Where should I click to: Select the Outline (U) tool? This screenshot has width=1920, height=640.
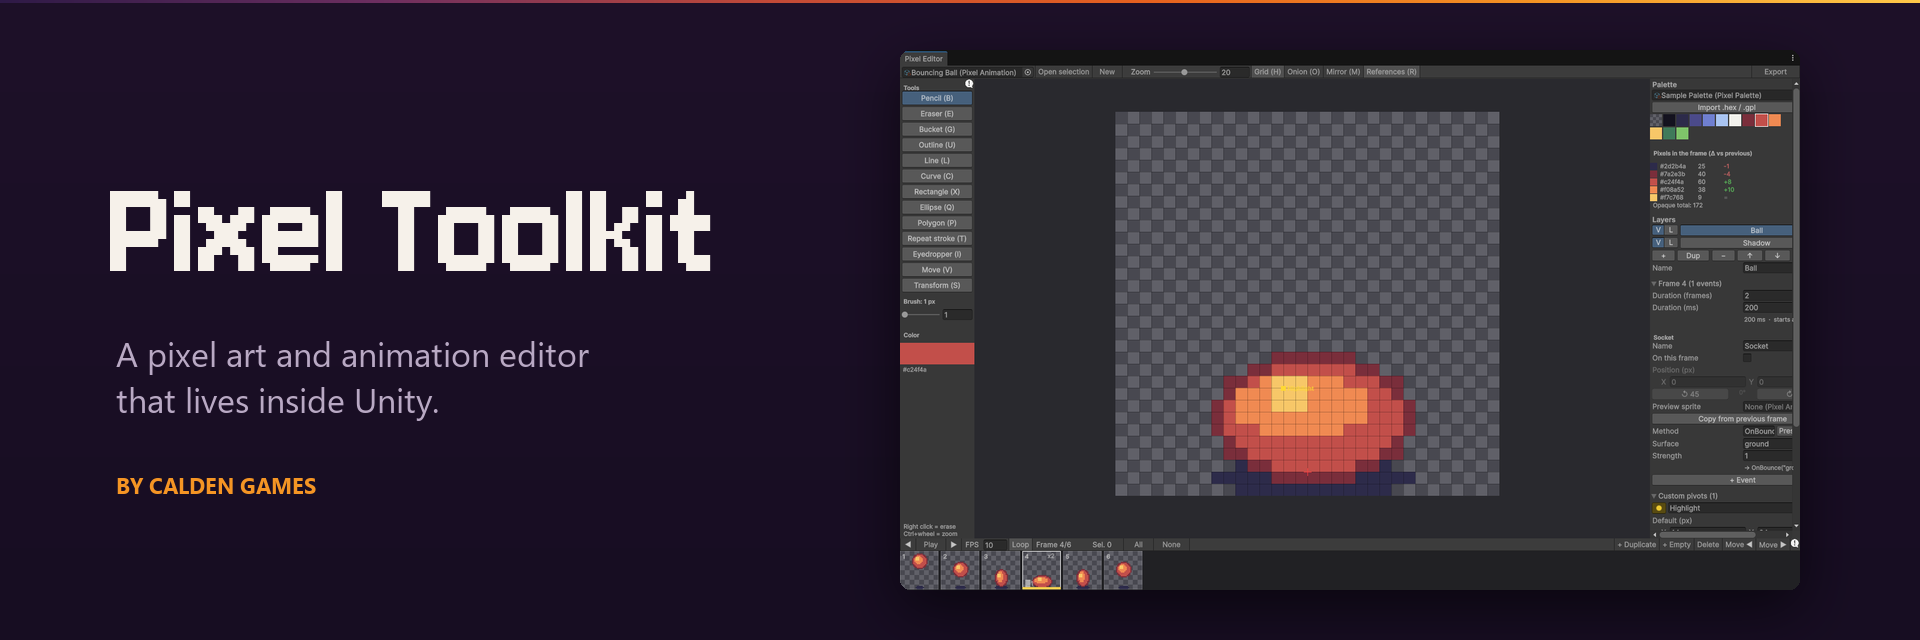[937, 145]
